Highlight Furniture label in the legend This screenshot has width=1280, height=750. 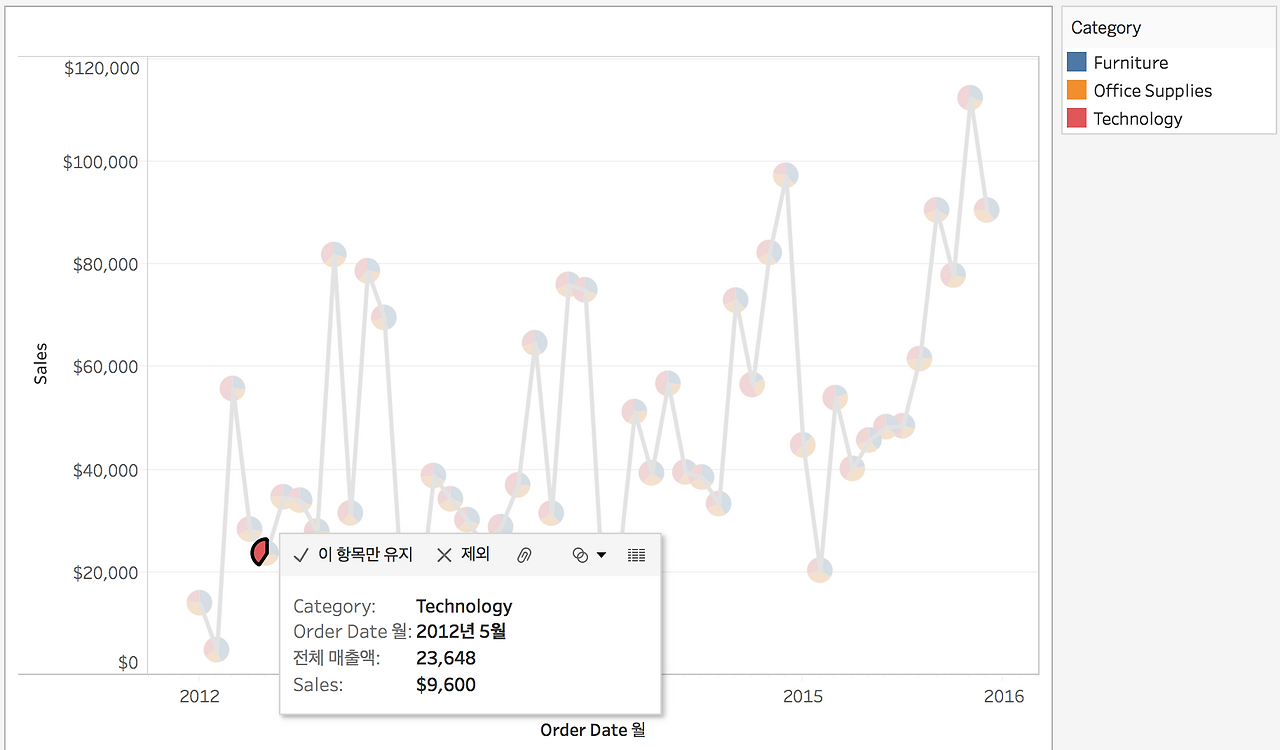tap(1130, 62)
